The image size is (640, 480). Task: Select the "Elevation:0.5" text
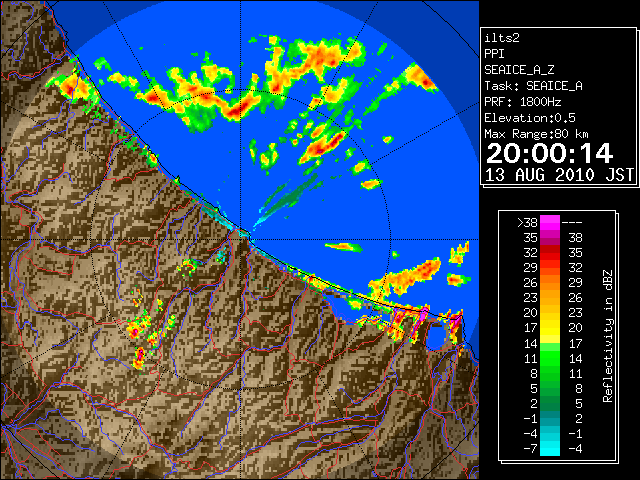[x=530, y=118]
